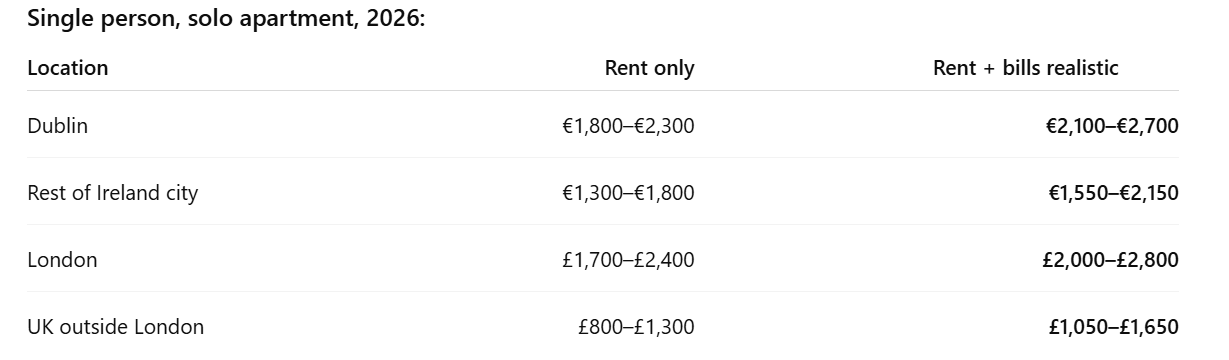Select the Location column header
Viewport: 1229px width, 360px height.
68,68
